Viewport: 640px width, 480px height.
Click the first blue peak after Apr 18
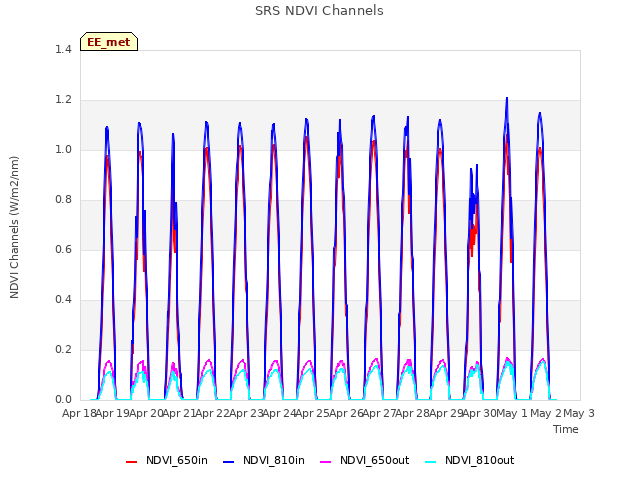107,127
